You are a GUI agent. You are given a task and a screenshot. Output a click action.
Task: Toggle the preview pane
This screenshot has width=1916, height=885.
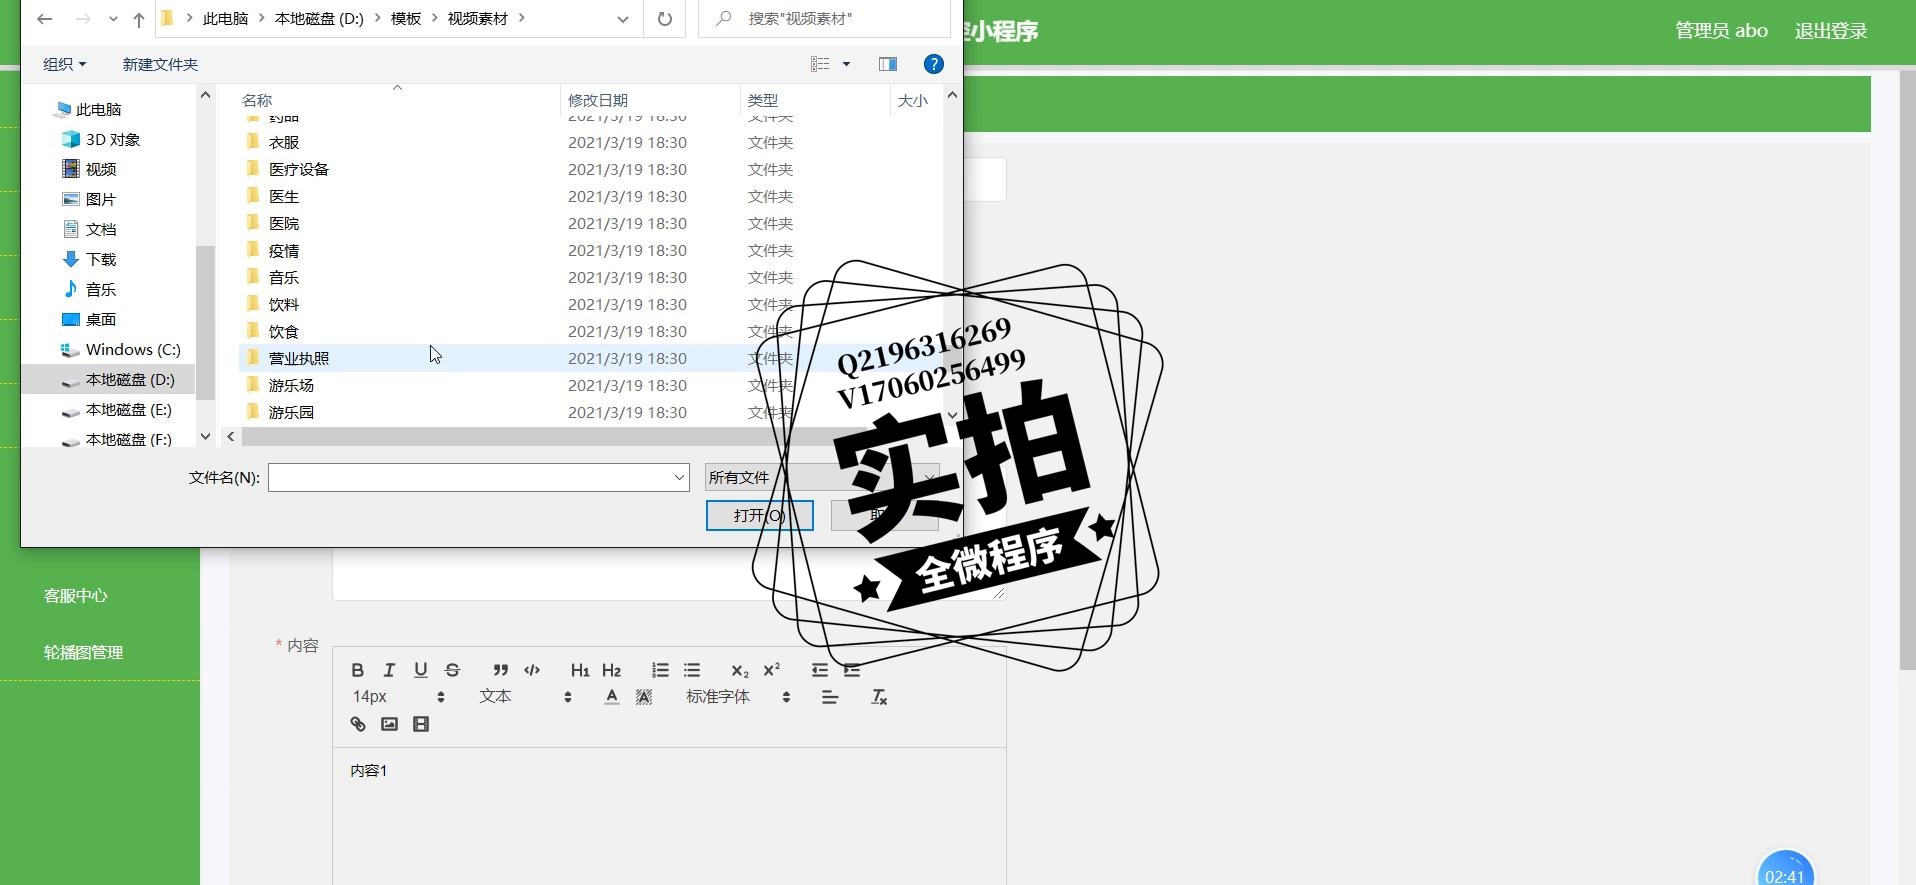click(x=888, y=64)
